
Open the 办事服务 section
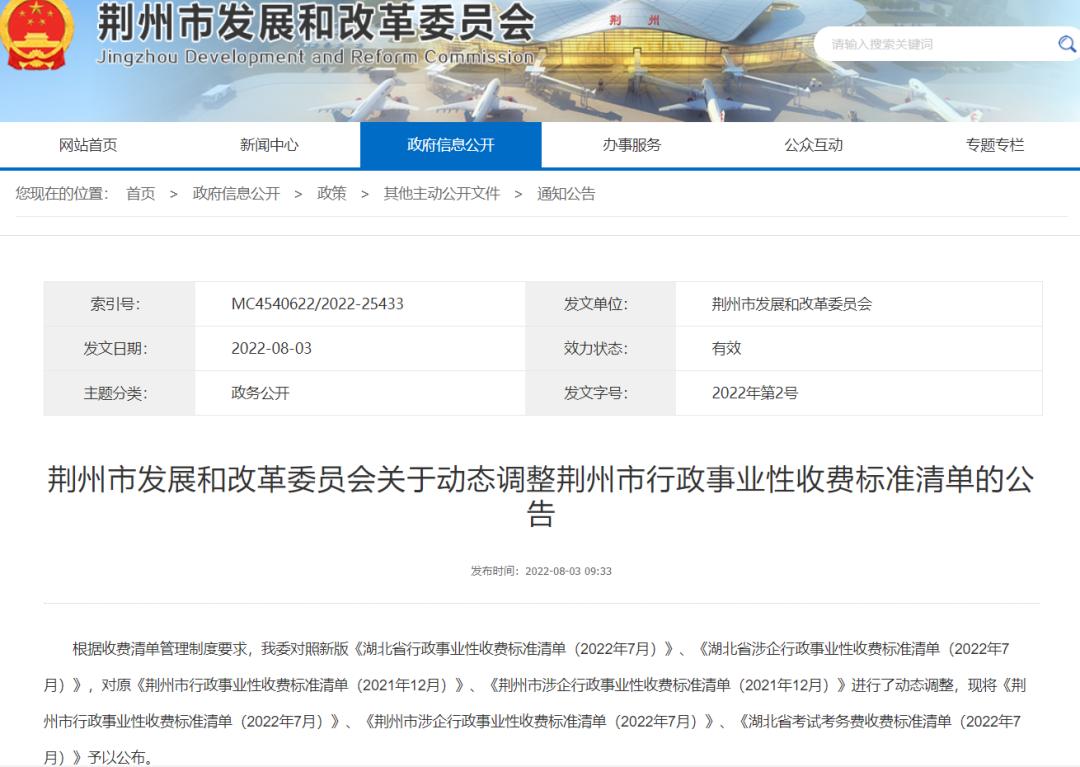click(632, 144)
